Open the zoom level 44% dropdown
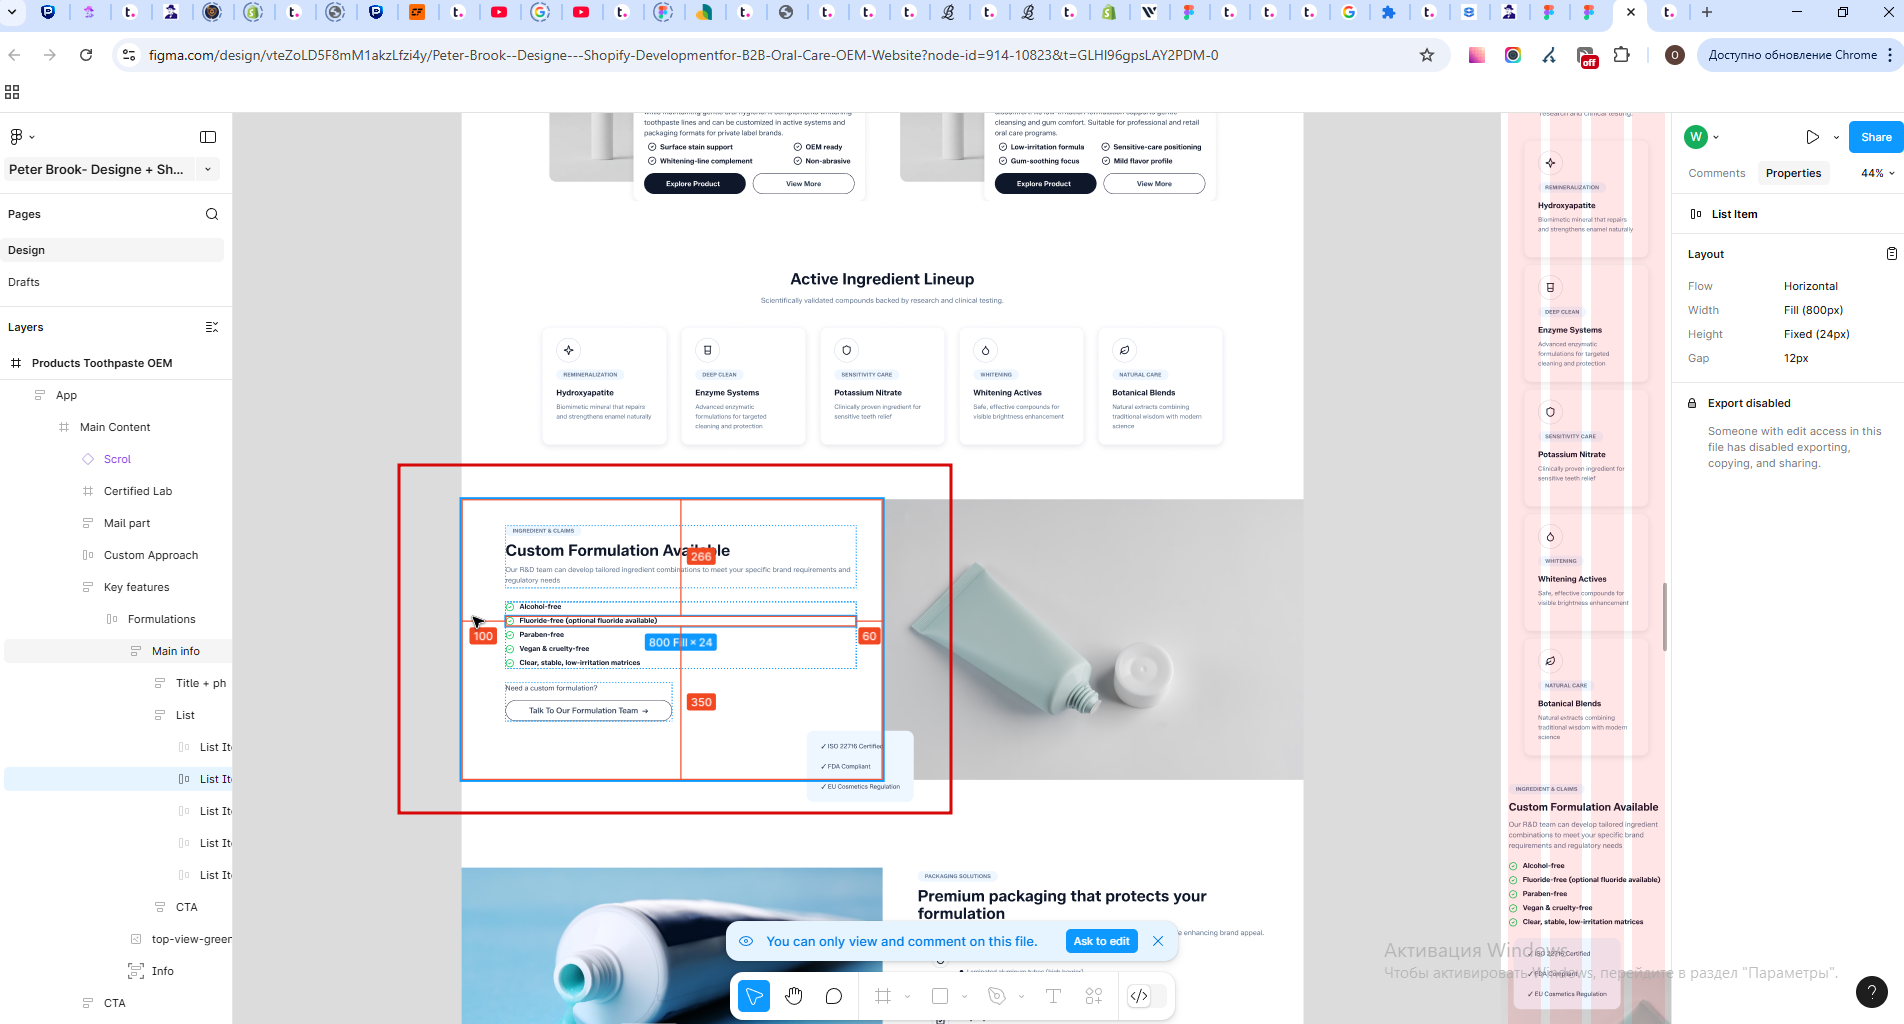Screen dimensions: 1904x1024 (1877, 173)
